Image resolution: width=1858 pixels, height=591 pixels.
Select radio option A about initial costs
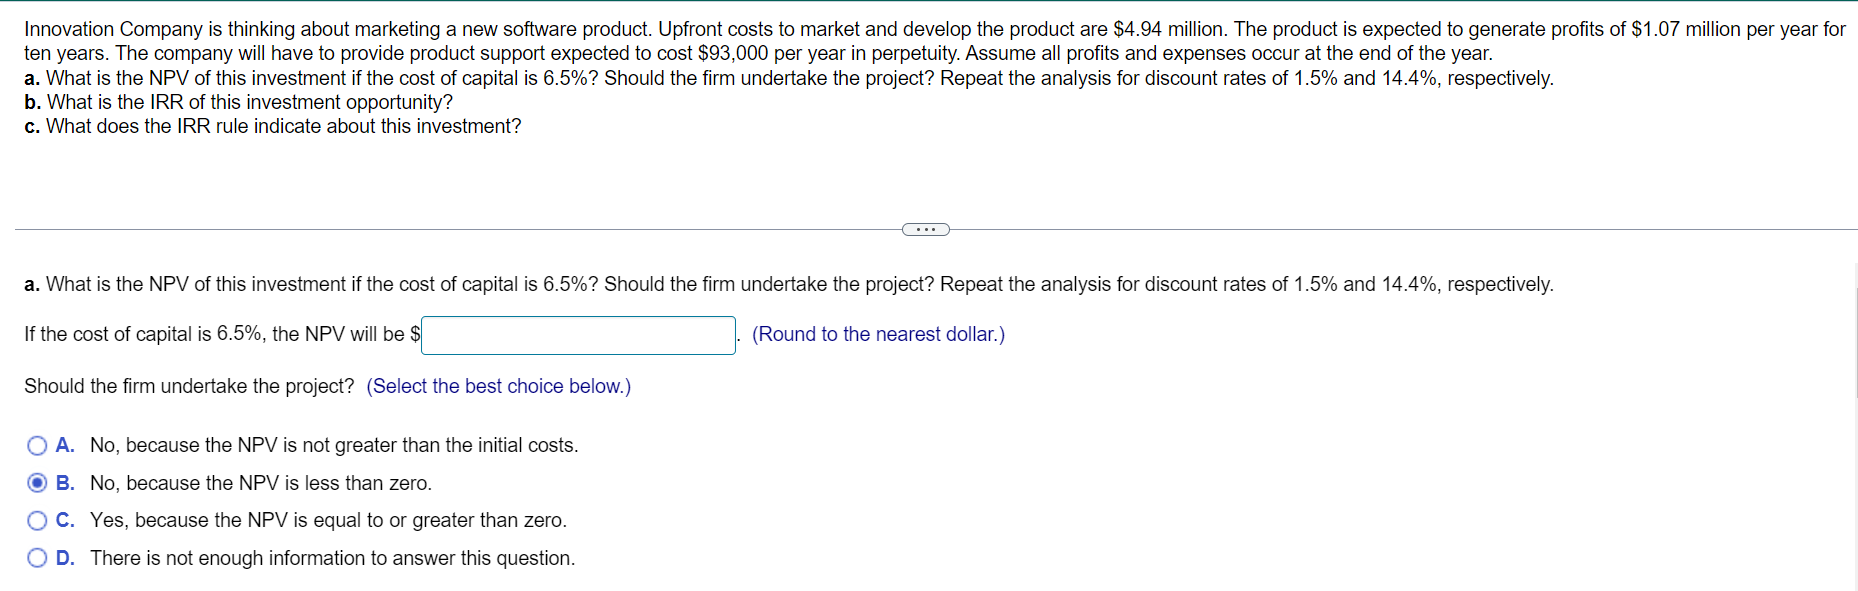pyautogui.click(x=37, y=445)
